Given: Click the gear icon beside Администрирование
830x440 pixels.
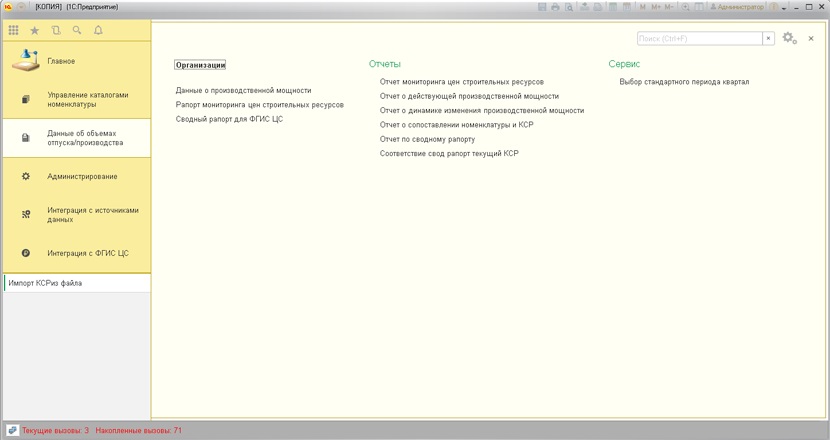Looking at the screenshot, I should pyautogui.click(x=25, y=176).
